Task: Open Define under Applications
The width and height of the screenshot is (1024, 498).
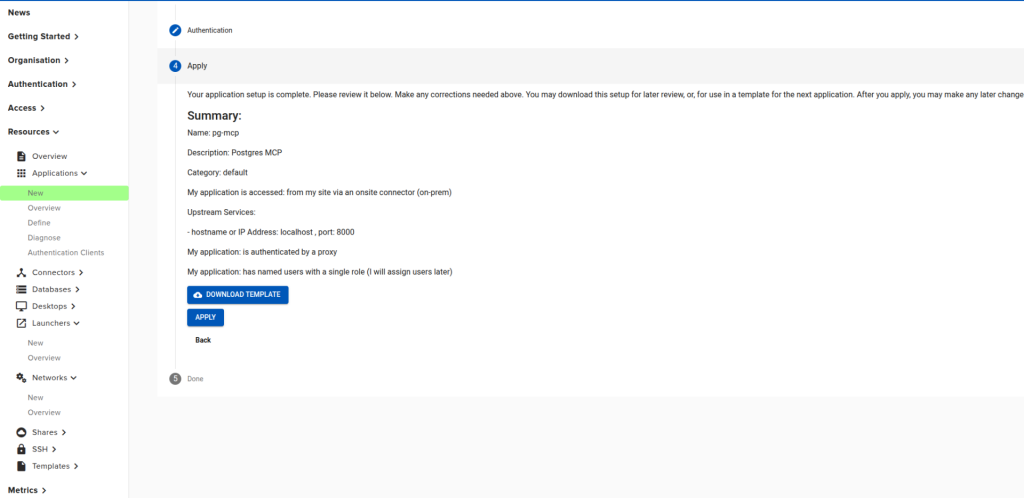Action: click(39, 223)
